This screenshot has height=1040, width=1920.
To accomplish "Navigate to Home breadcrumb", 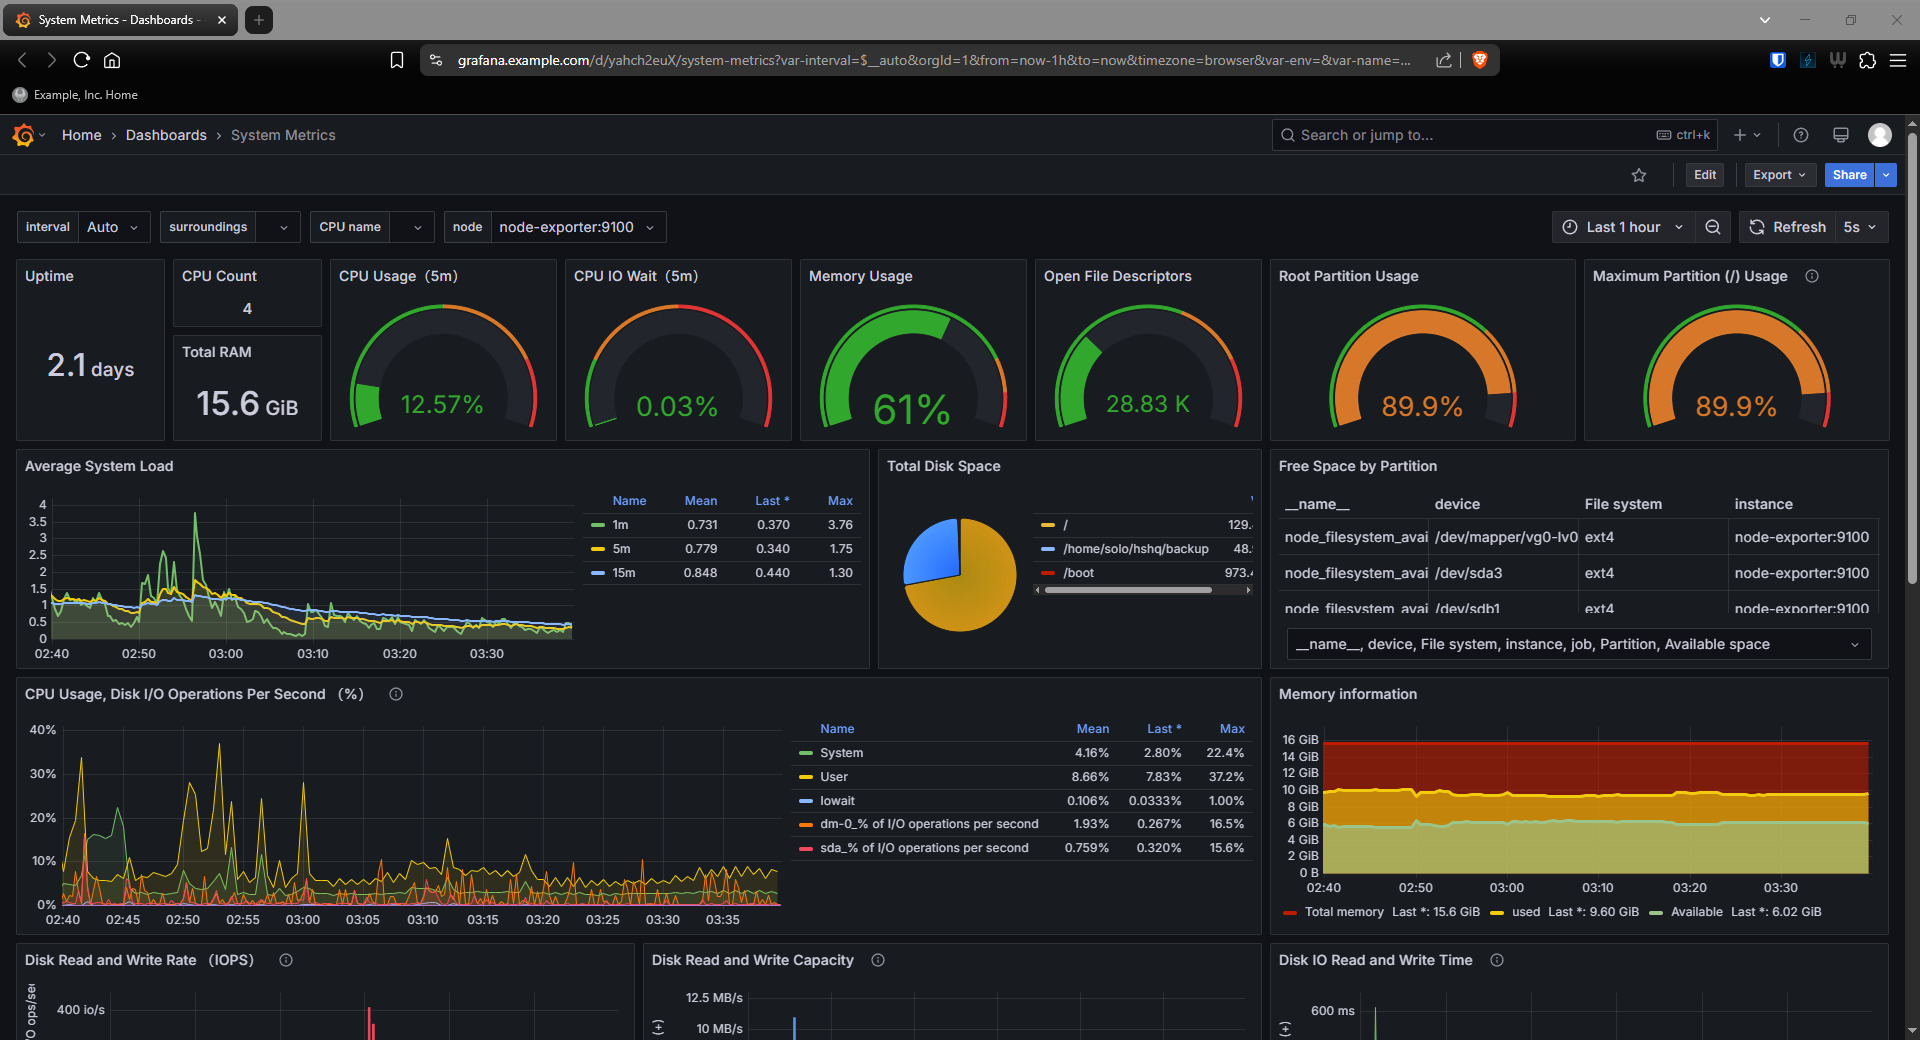I will pos(81,135).
